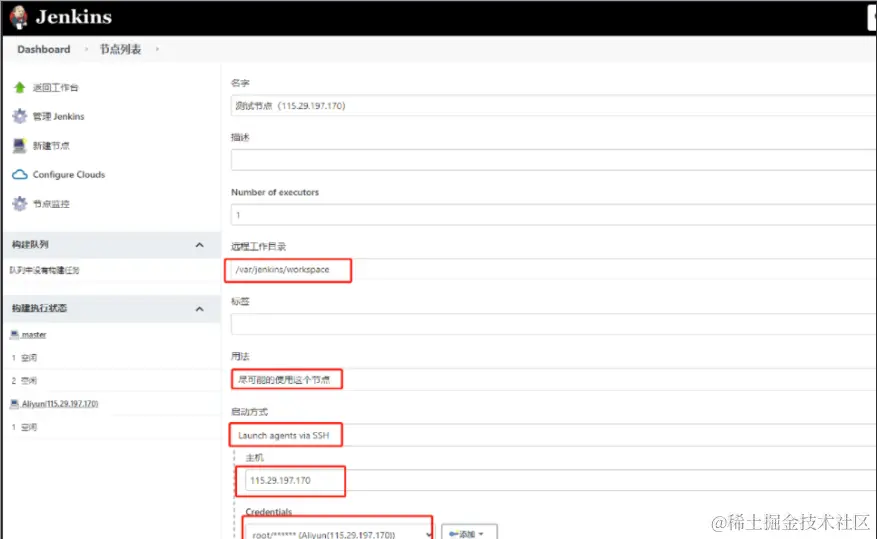Open Configure Clouds sidebar link
Viewport: 877px width, 539px height.
coord(69,174)
